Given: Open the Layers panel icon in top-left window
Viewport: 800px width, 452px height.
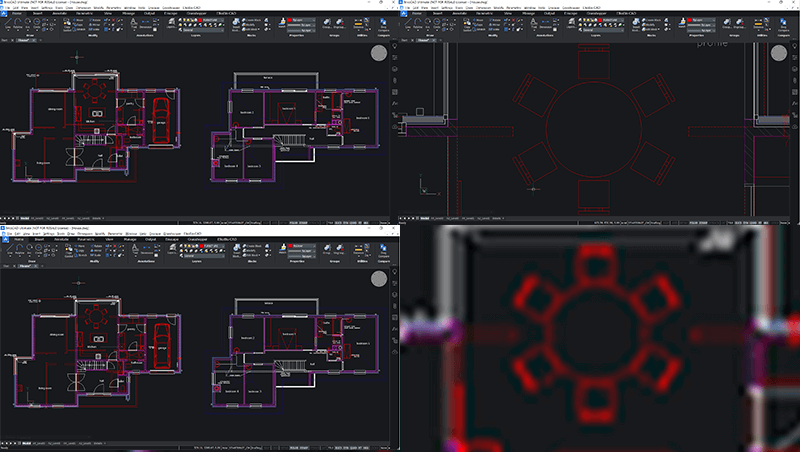Looking at the screenshot, I should pyautogui.click(x=172, y=23).
